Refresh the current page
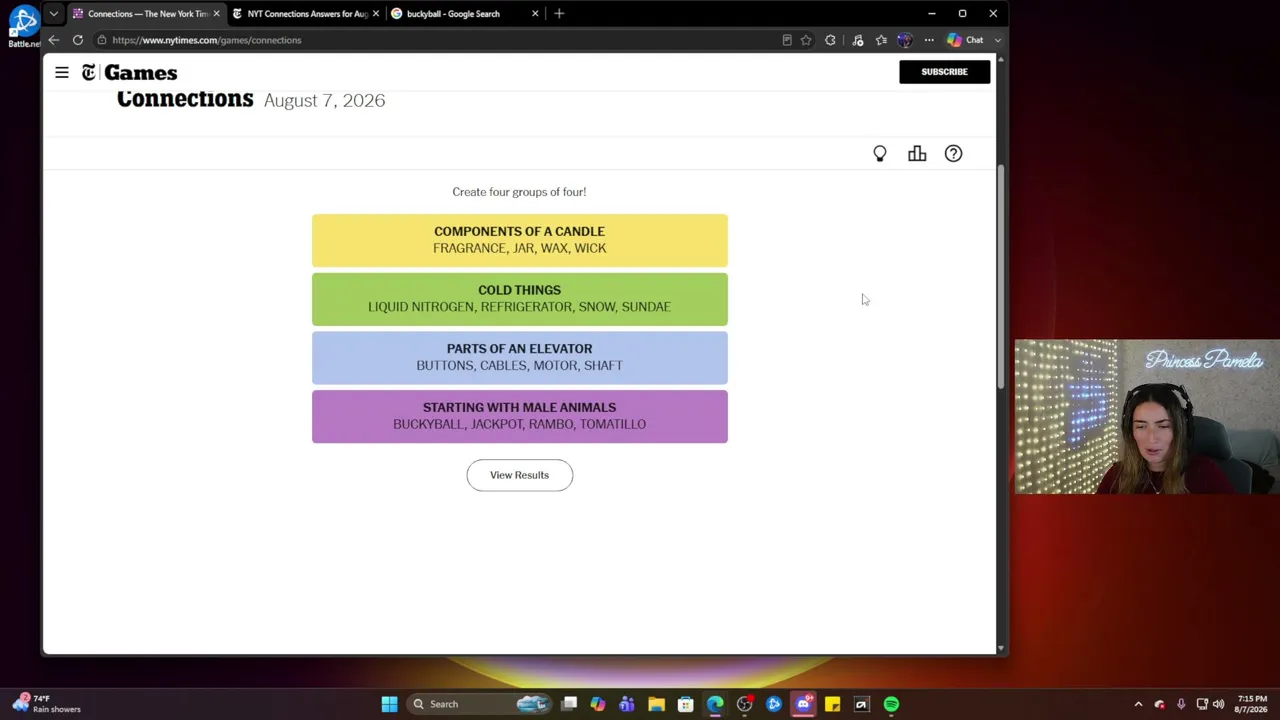Viewport: 1280px width, 720px height. (x=78, y=40)
